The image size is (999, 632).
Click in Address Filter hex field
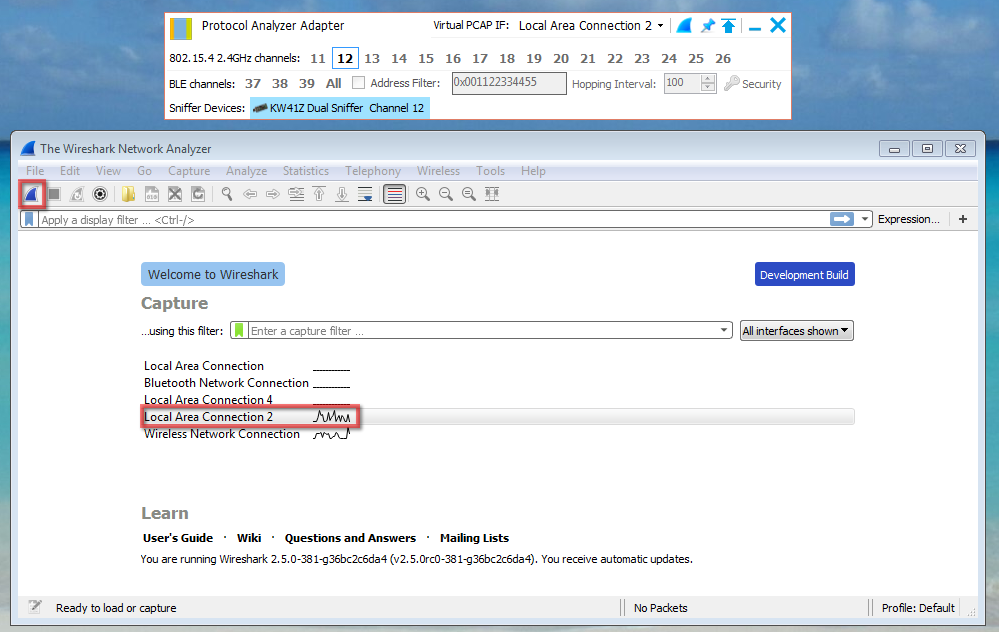[509, 83]
